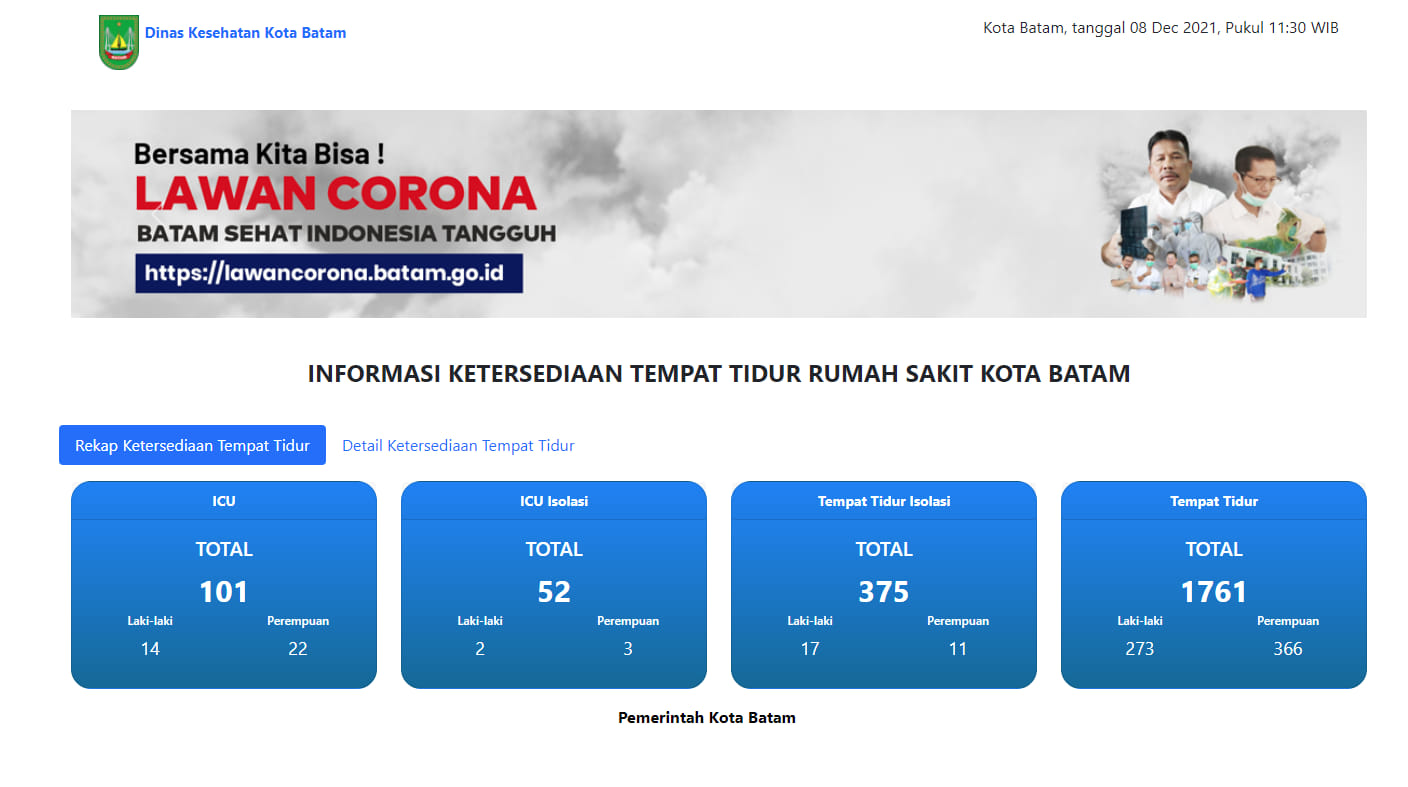The height and width of the screenshot is (787, 1408).
Task: Click the ICU Laki-laki count 14
Action: coord(150,649)
